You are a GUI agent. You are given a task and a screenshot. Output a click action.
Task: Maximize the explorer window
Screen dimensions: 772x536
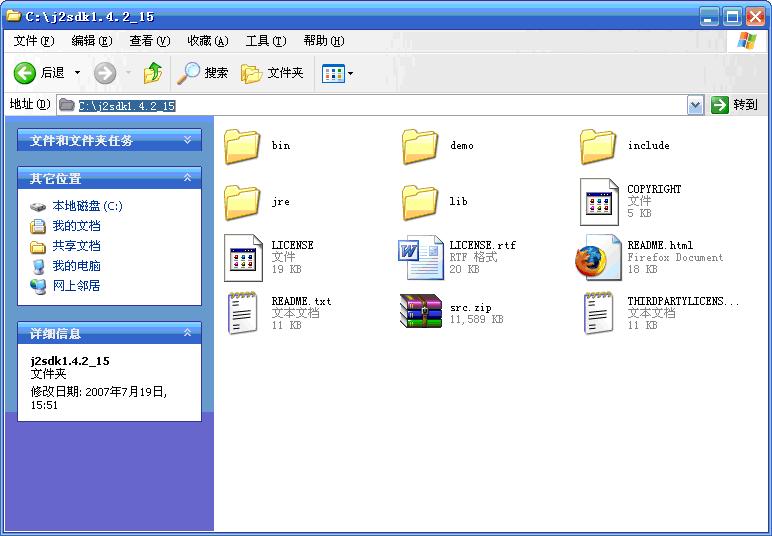click(x=732, y=18)
